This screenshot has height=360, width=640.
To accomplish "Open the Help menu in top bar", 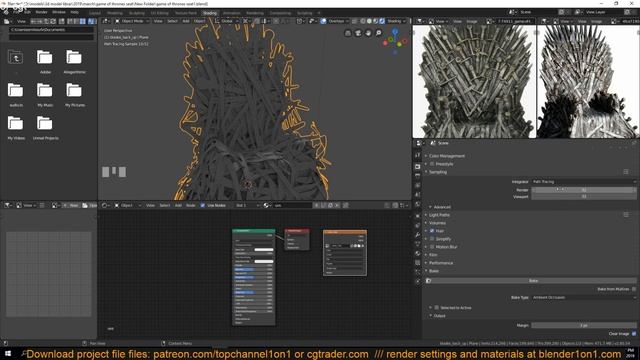I will (x=75, y=12).
